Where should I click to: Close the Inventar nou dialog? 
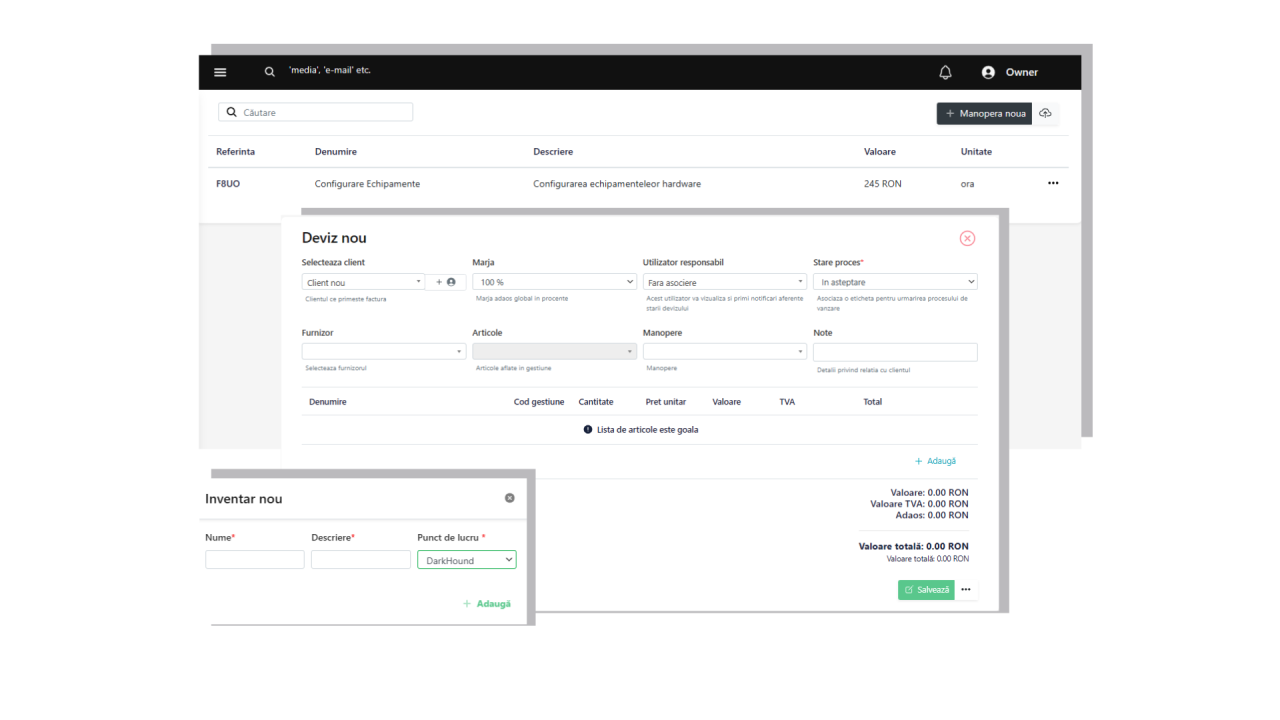509,498
